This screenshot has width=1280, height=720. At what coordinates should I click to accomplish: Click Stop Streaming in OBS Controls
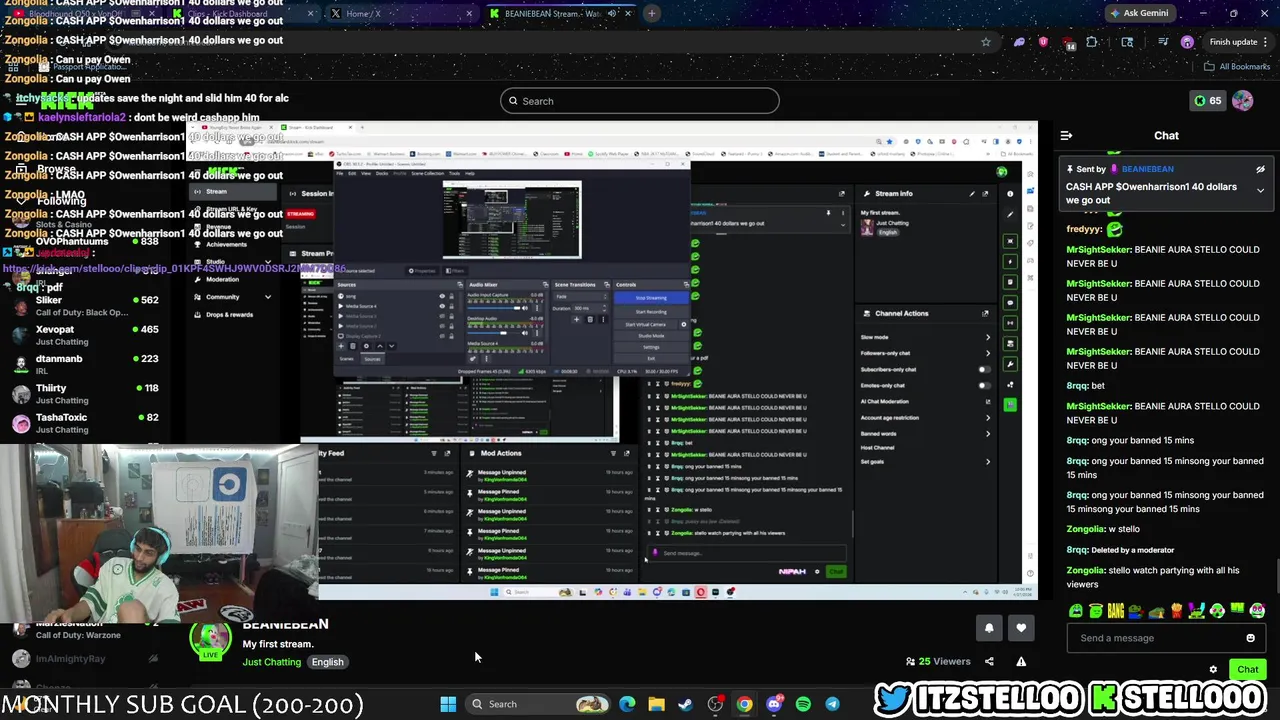[x=650, y=298]
